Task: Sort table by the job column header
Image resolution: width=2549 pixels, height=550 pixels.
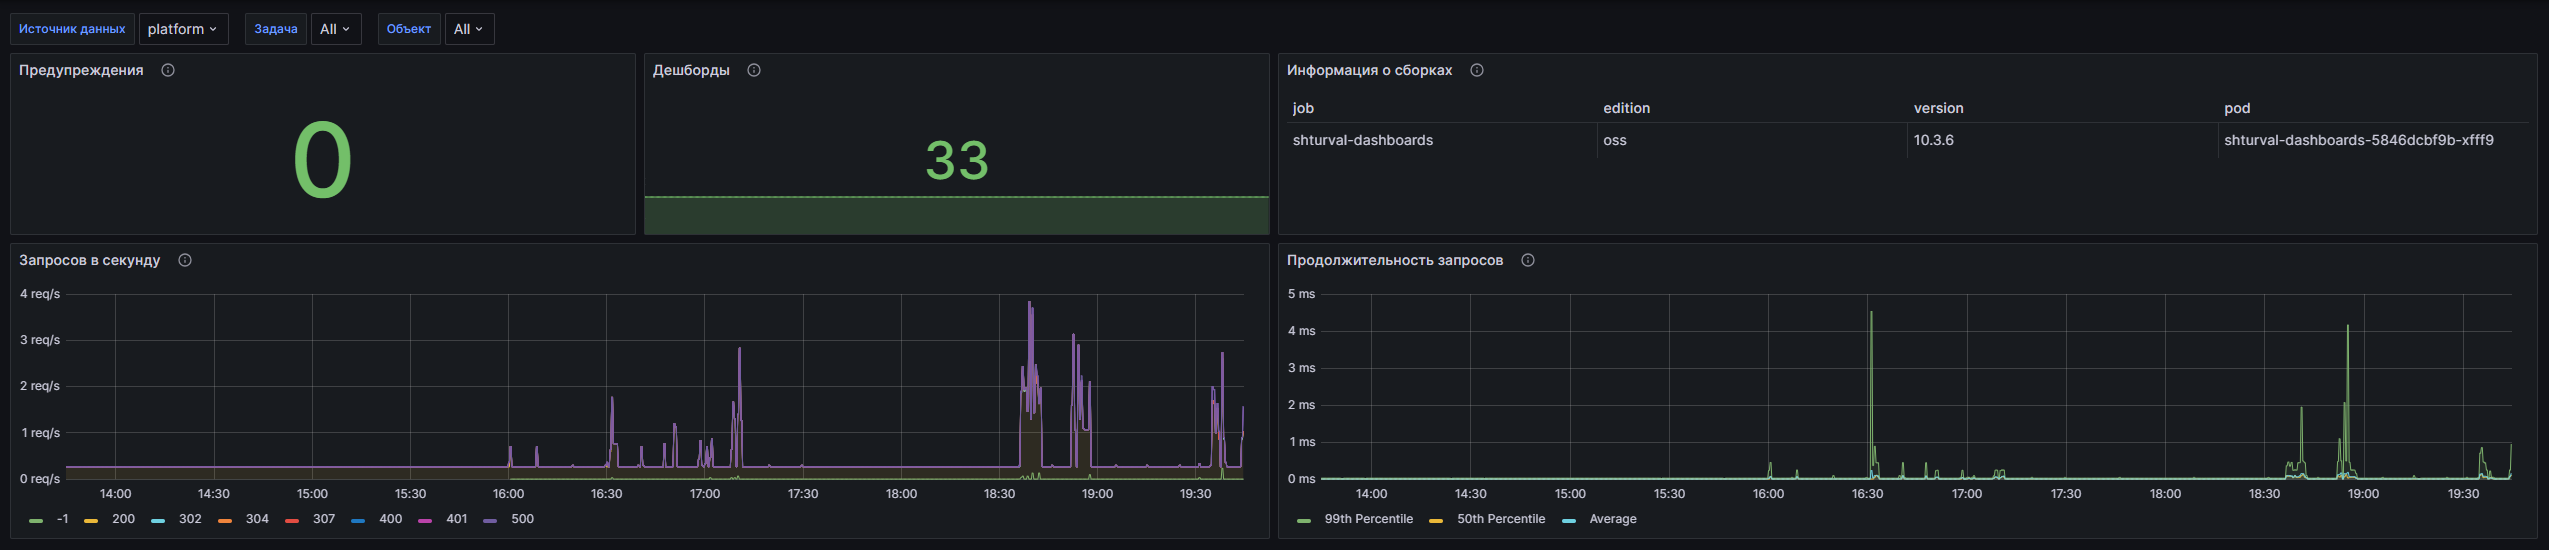Action: pyautogui.click(x=1303, y=108)
